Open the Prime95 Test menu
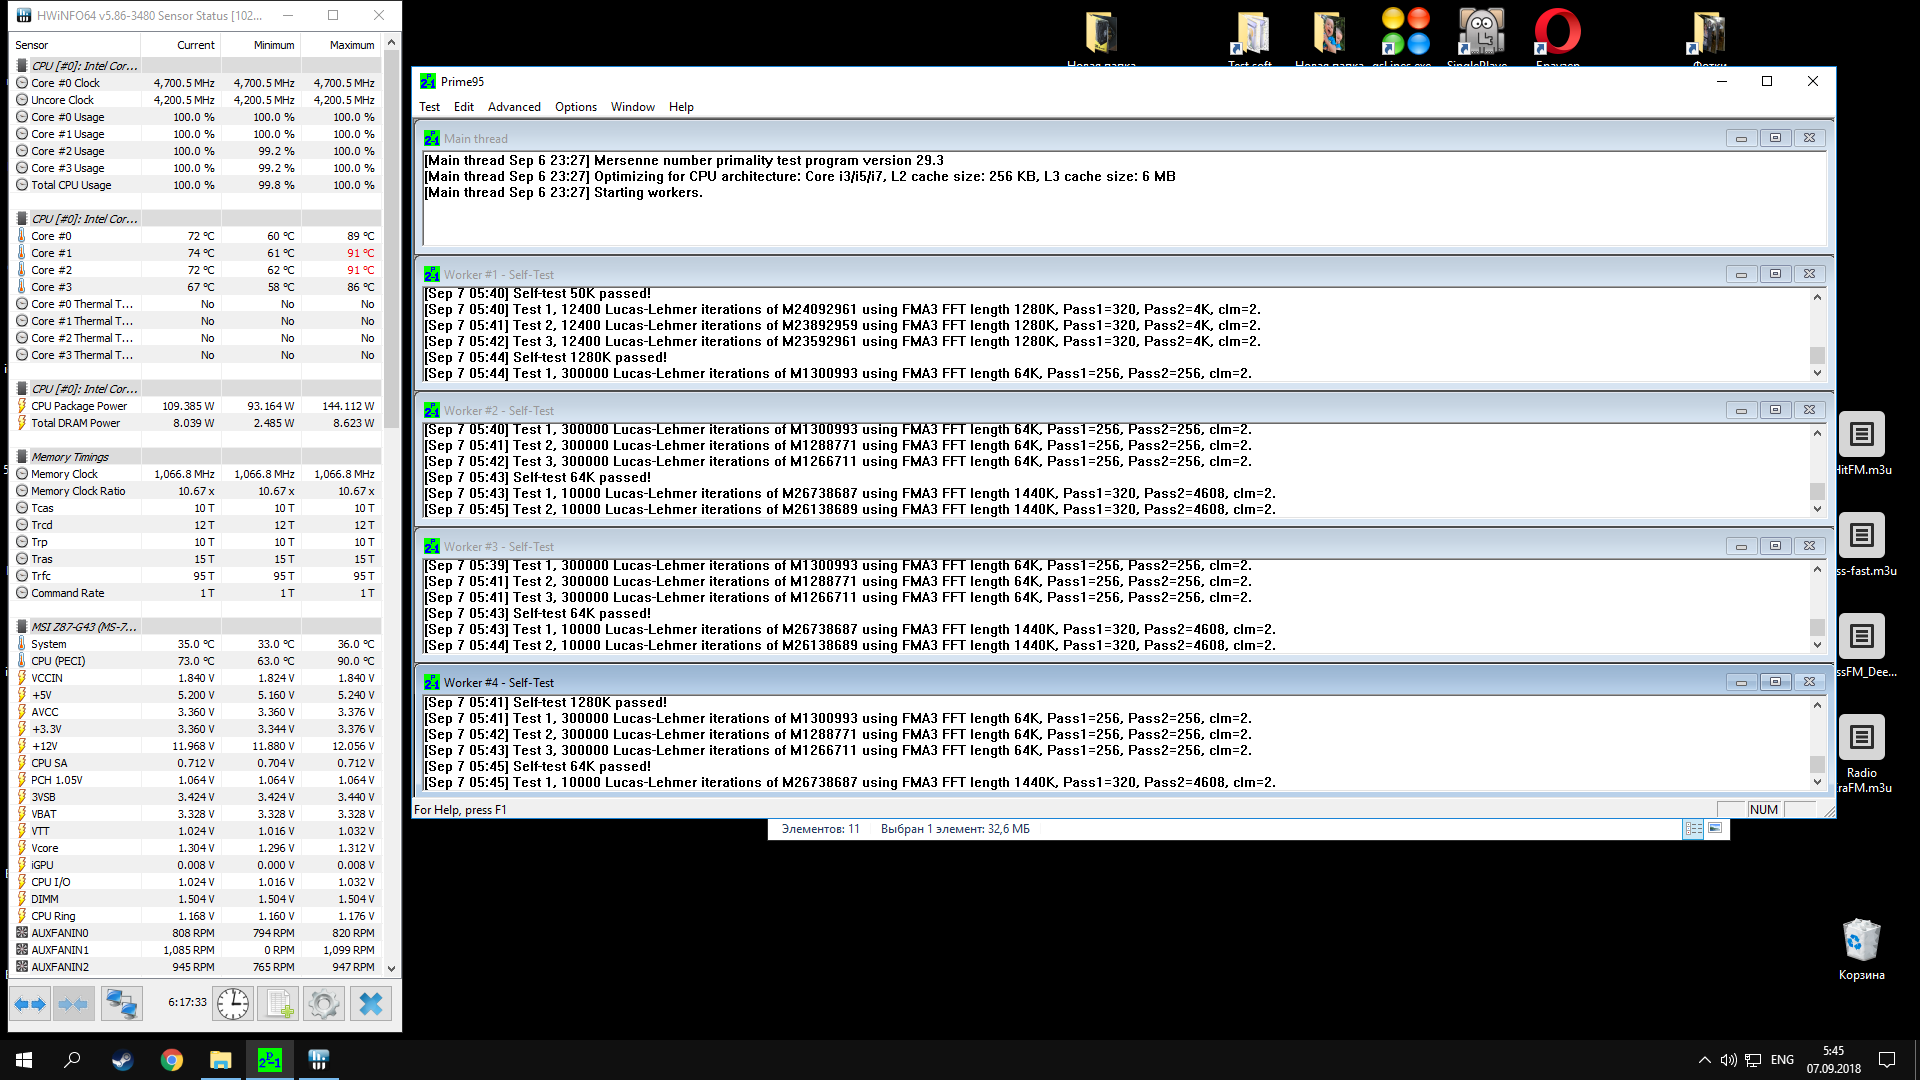Screen dimensions: 1920x1080 pos(429,107)
